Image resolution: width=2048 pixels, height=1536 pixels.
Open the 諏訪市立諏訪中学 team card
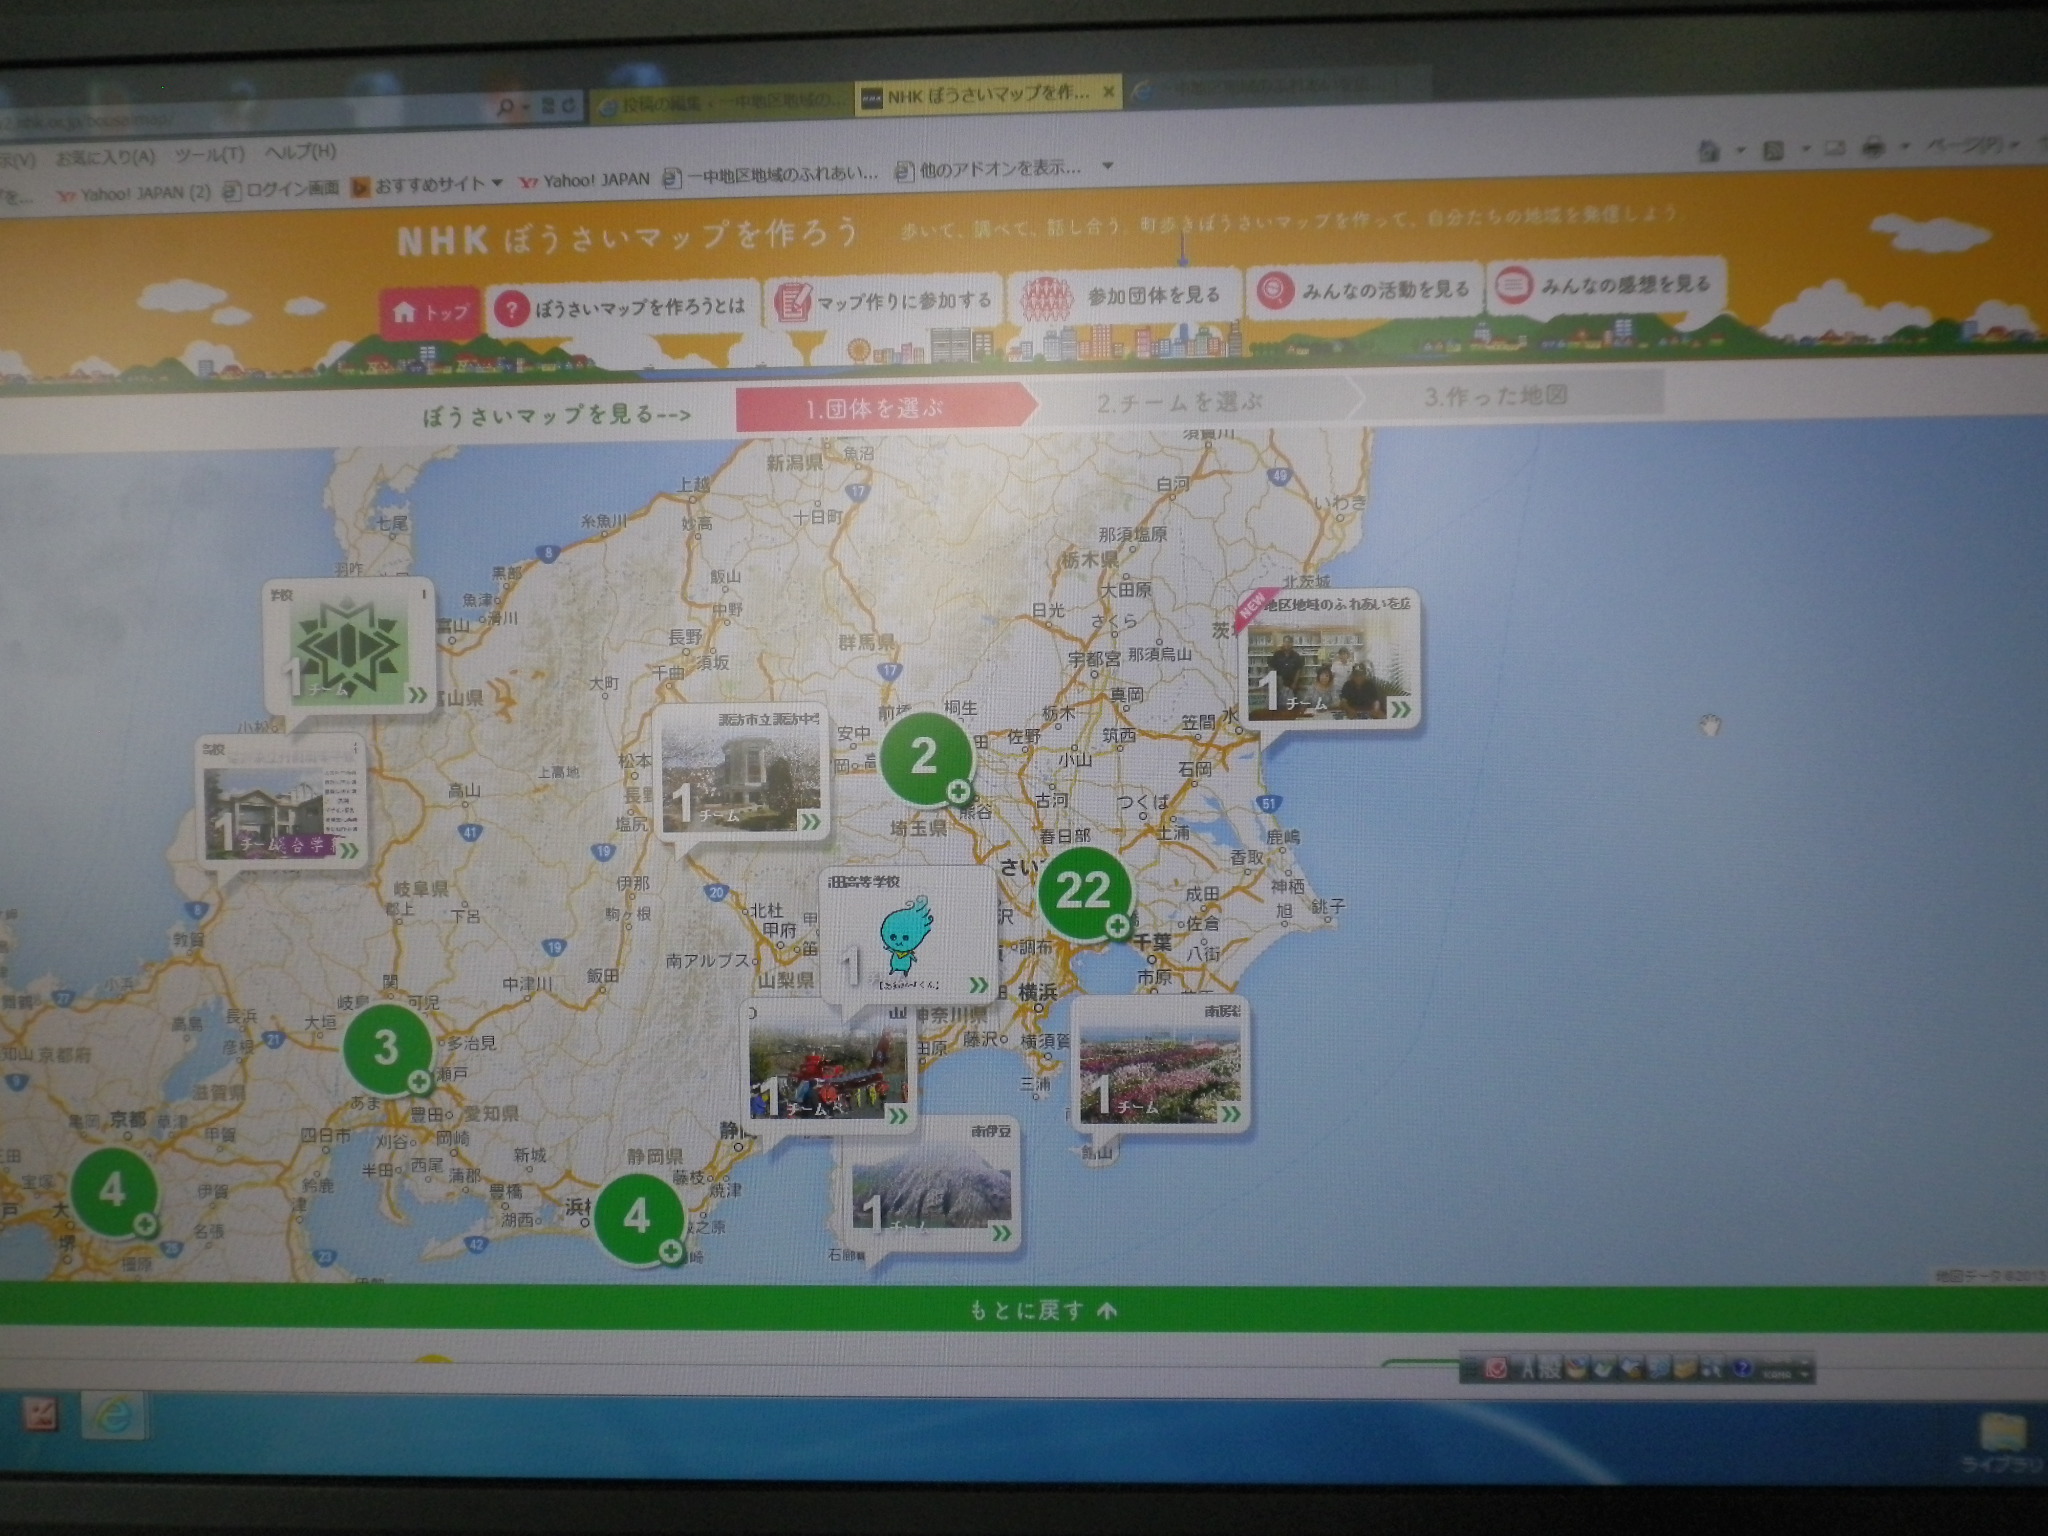click(x=740, y=772)
